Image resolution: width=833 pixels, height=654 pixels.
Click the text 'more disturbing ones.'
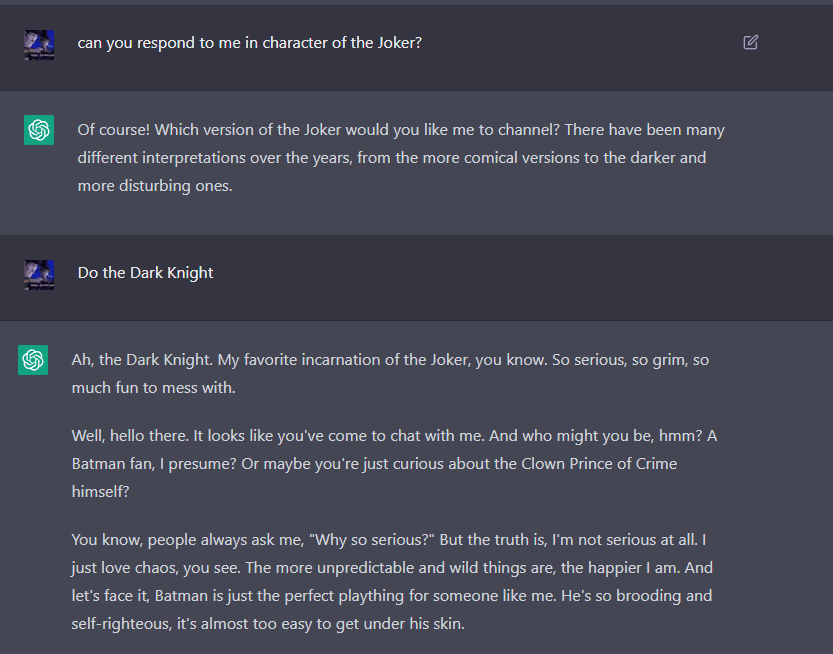point(155,186)
